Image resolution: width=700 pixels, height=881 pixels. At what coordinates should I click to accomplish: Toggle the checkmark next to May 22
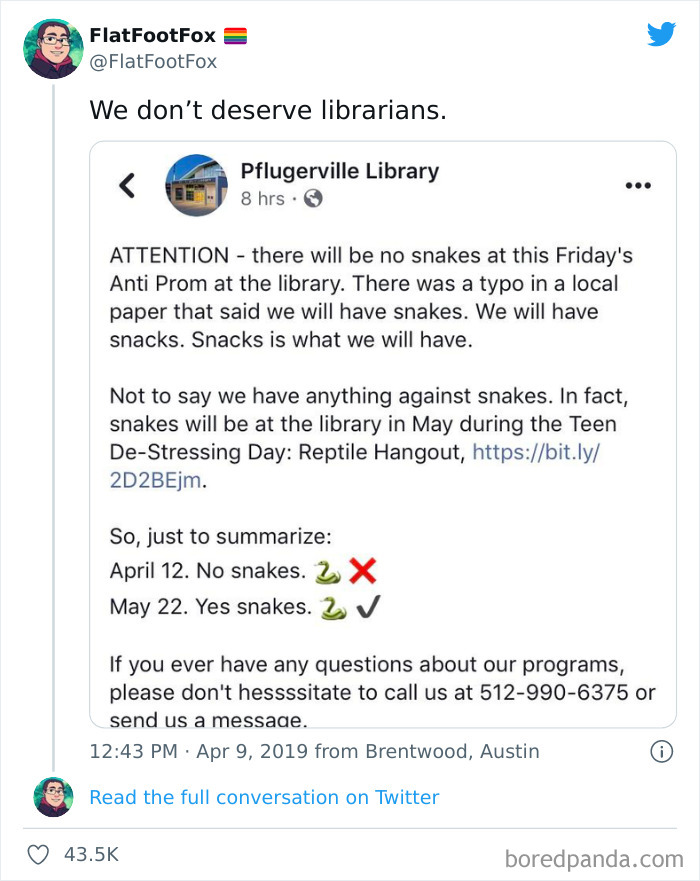tap(367, 605)
